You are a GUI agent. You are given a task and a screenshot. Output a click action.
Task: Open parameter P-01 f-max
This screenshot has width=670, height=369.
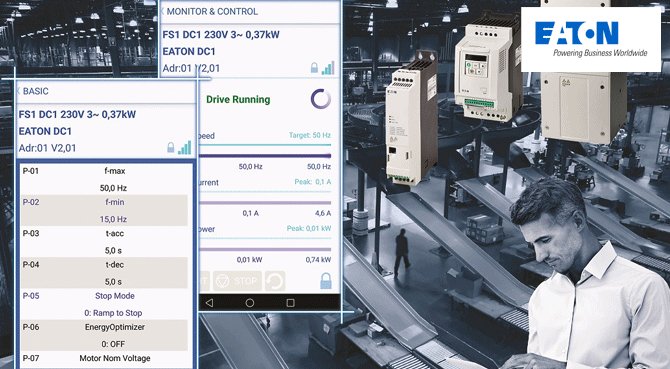click(x=104, y=179)
